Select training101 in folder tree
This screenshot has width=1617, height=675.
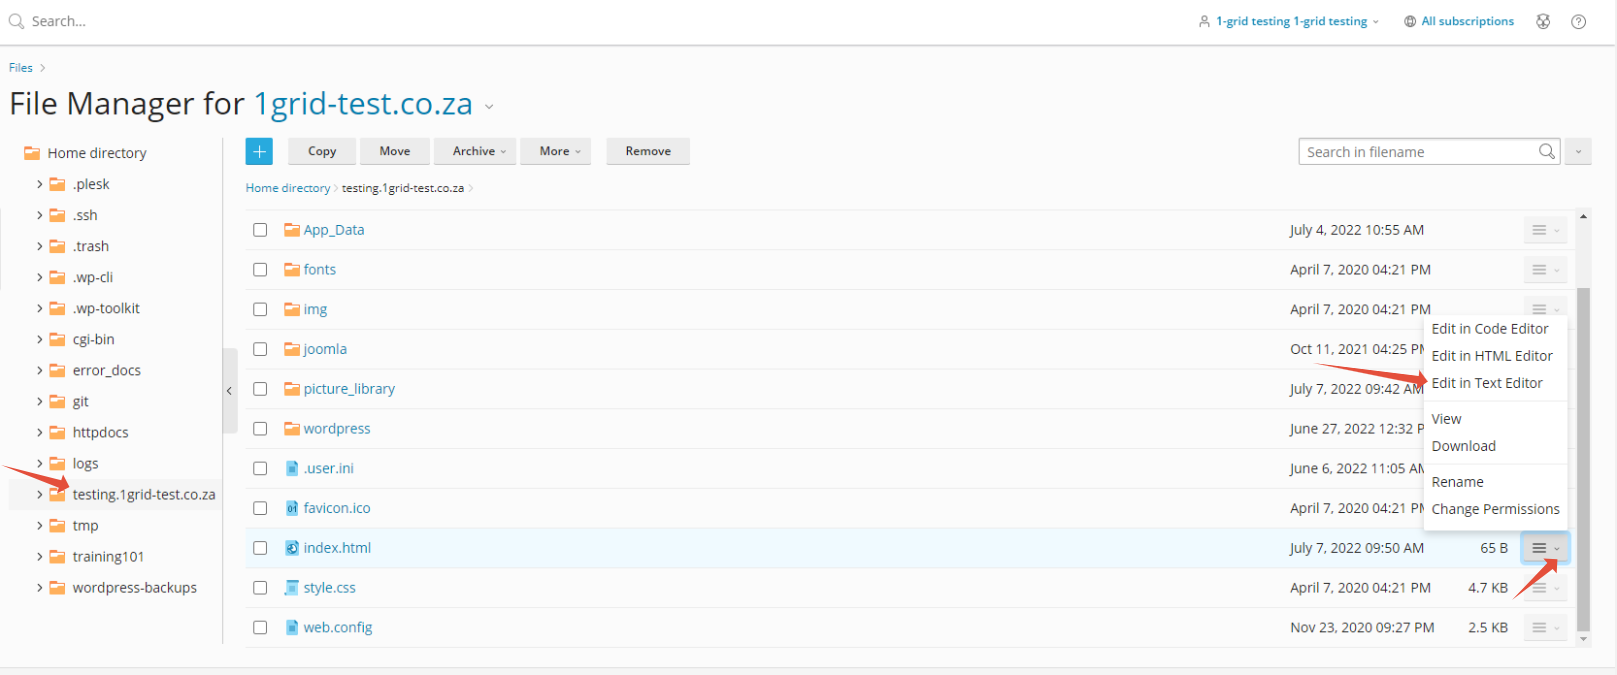pos(108,556)
